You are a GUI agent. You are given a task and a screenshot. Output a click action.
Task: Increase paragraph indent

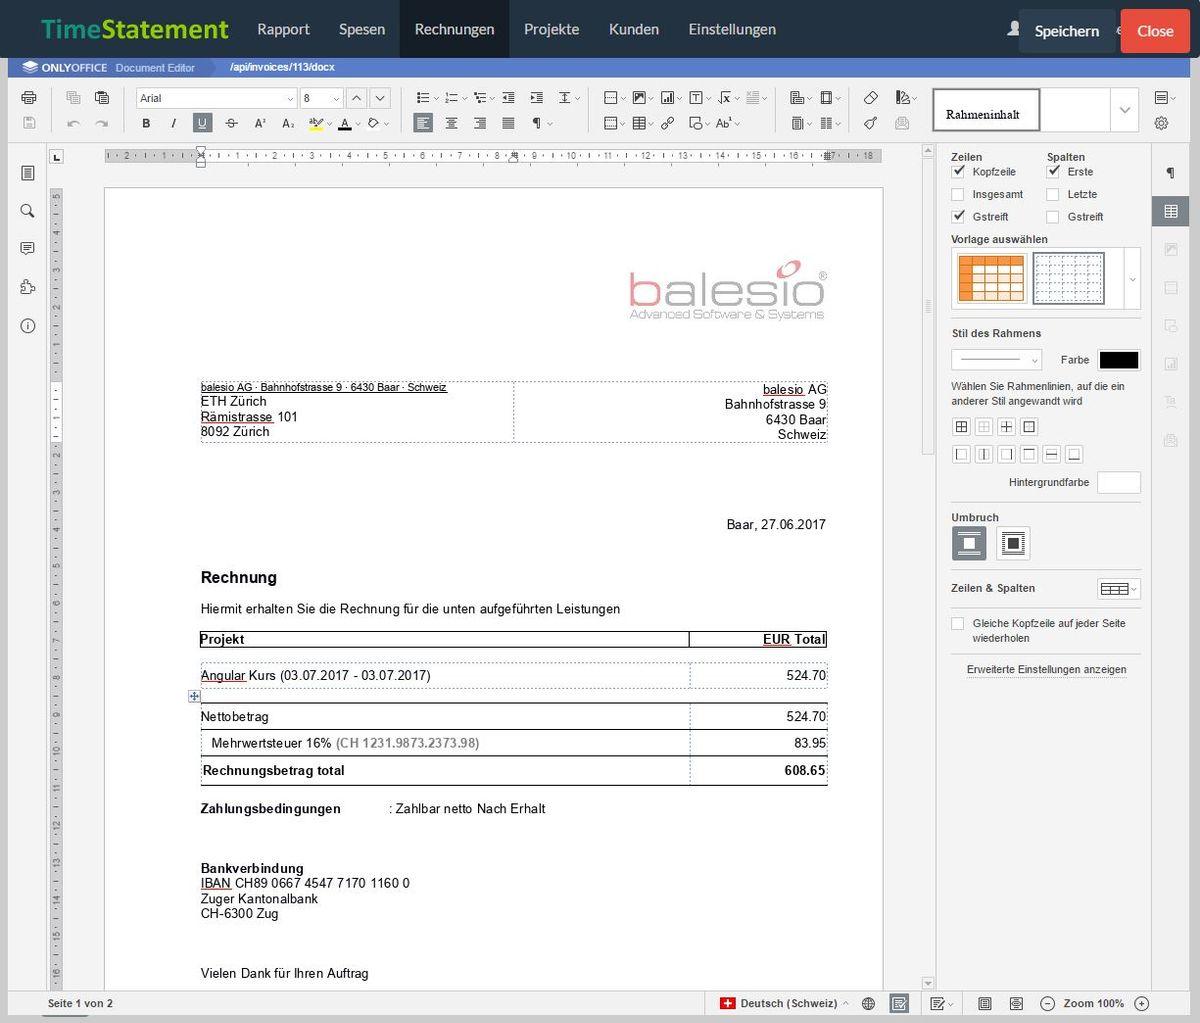[536, 98]
